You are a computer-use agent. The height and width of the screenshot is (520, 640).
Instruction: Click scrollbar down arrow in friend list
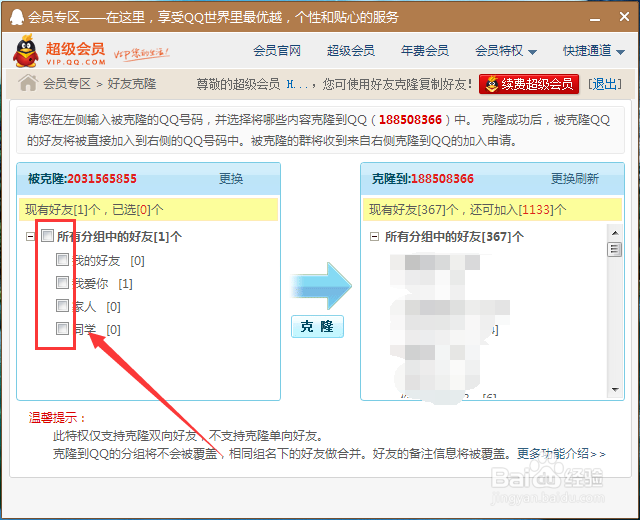615,390
